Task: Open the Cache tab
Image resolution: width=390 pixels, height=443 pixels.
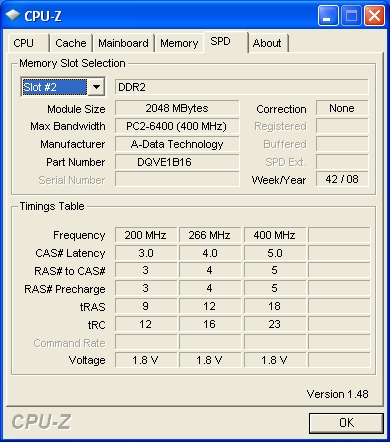Action: (x=71, y=43)
